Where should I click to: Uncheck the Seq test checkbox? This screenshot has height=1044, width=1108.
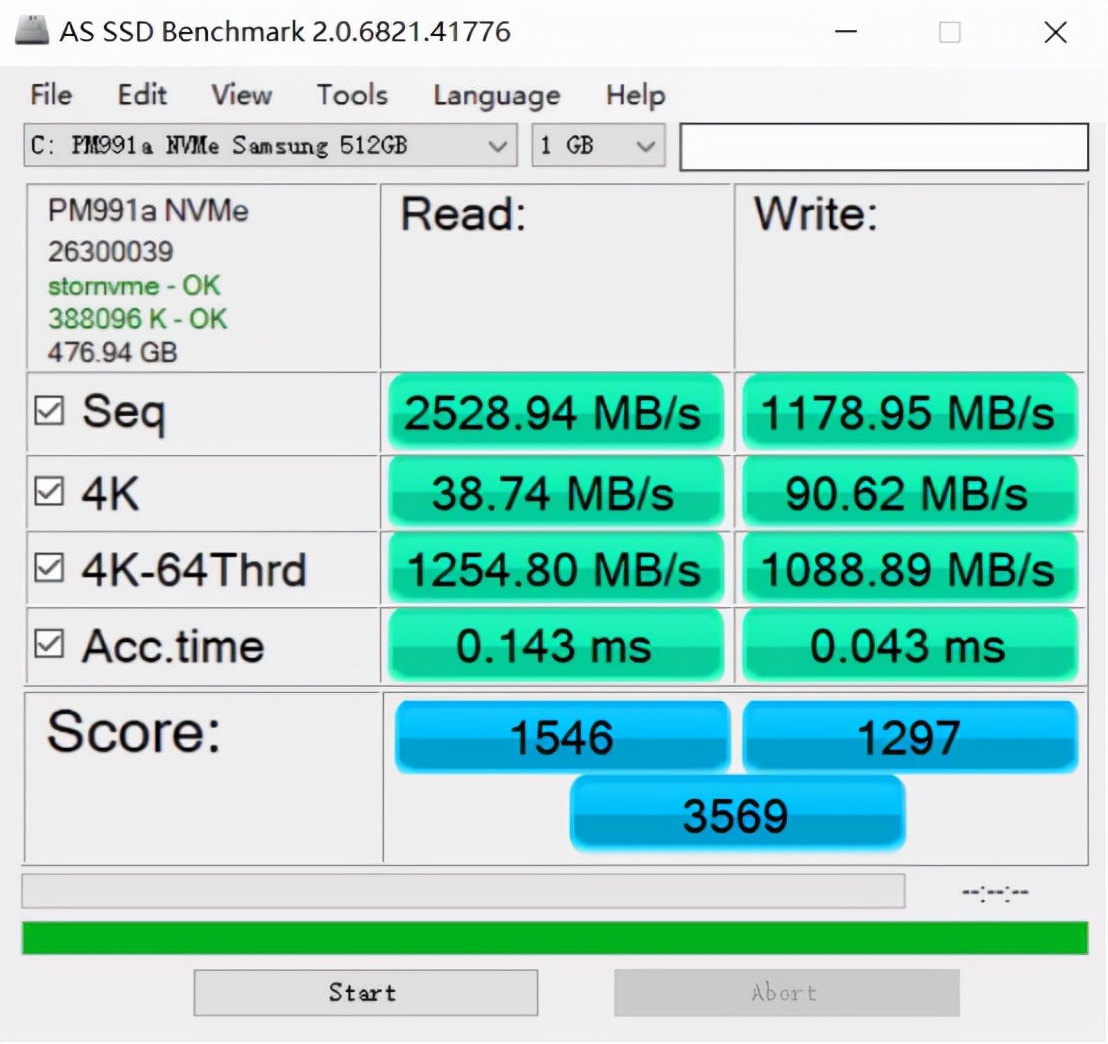(x=47, y=411)
